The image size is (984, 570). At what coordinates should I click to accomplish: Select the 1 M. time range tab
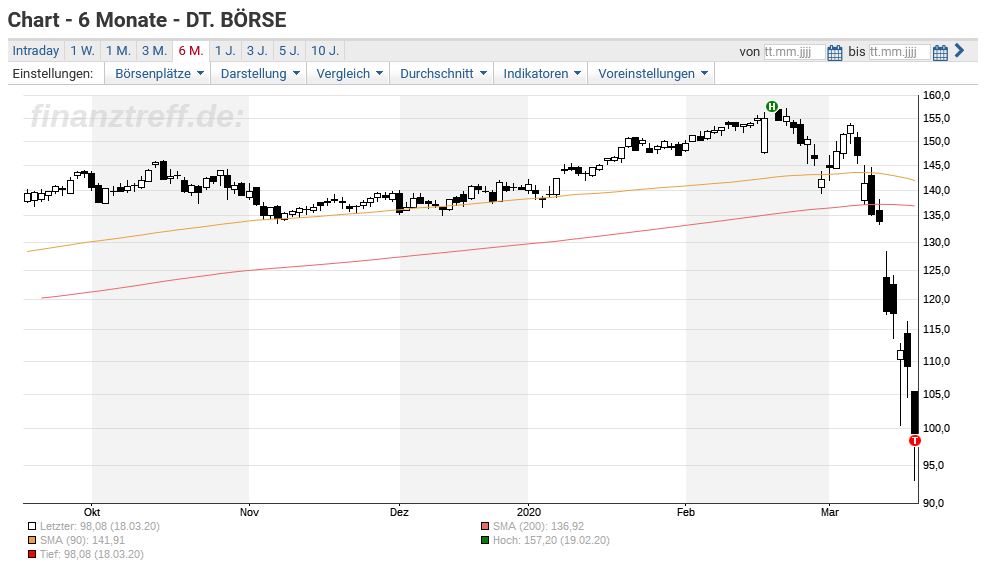point(118,51)
